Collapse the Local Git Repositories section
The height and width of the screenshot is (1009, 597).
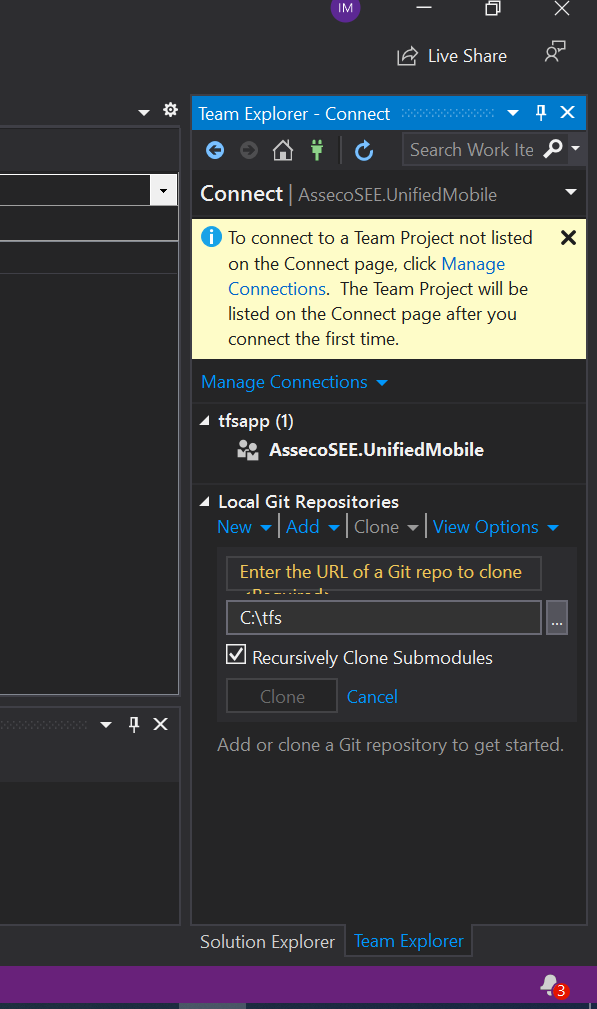[205, 501]
